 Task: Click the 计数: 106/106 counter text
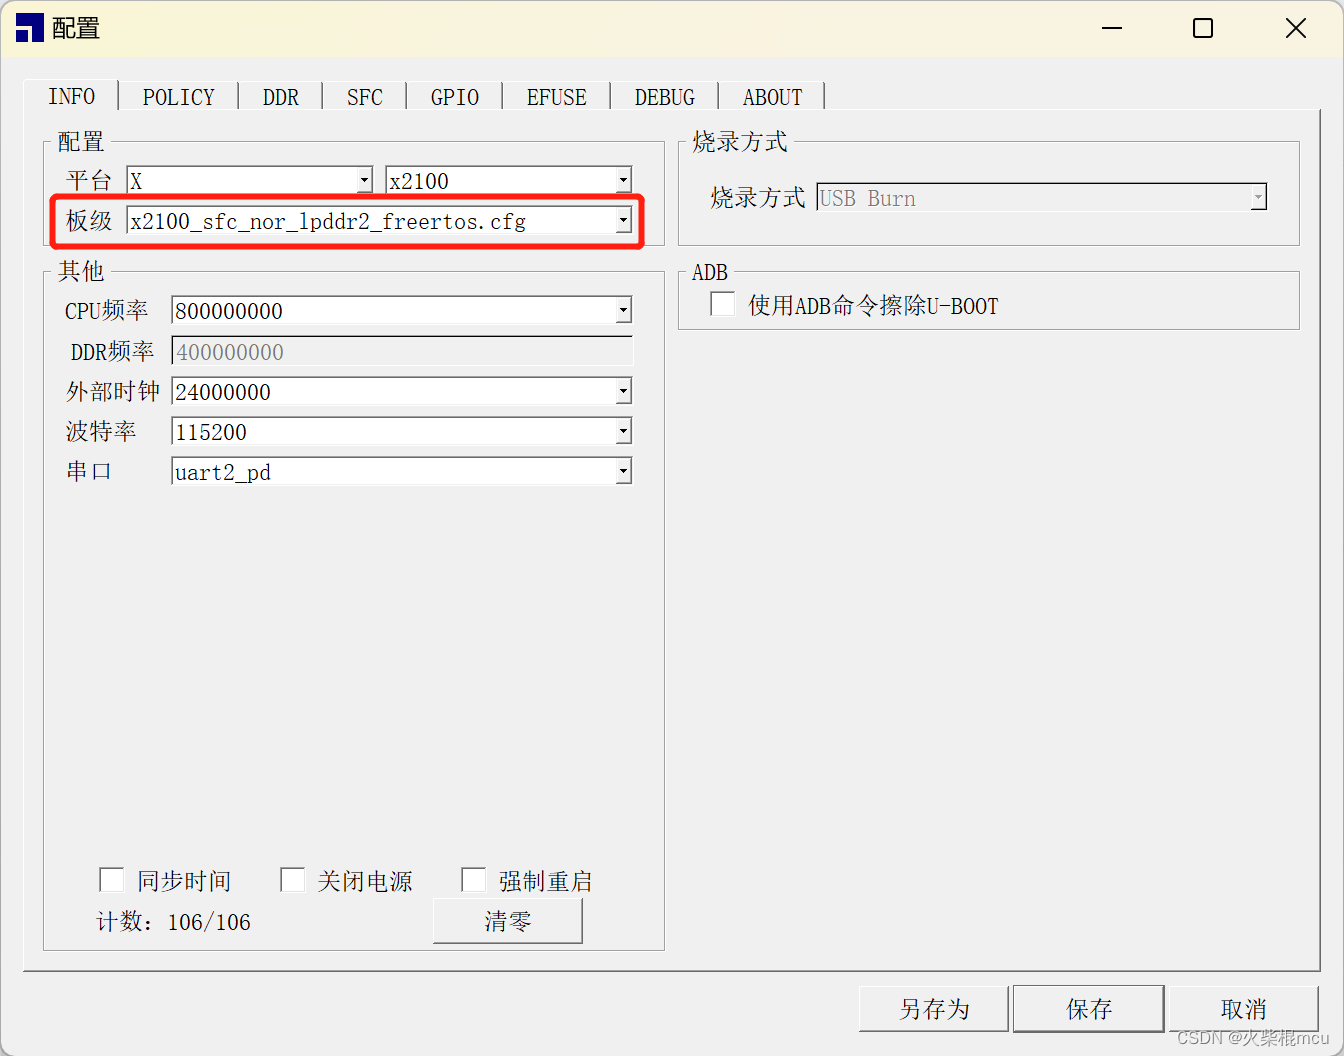pyautogui.click(x=173, y=922)
